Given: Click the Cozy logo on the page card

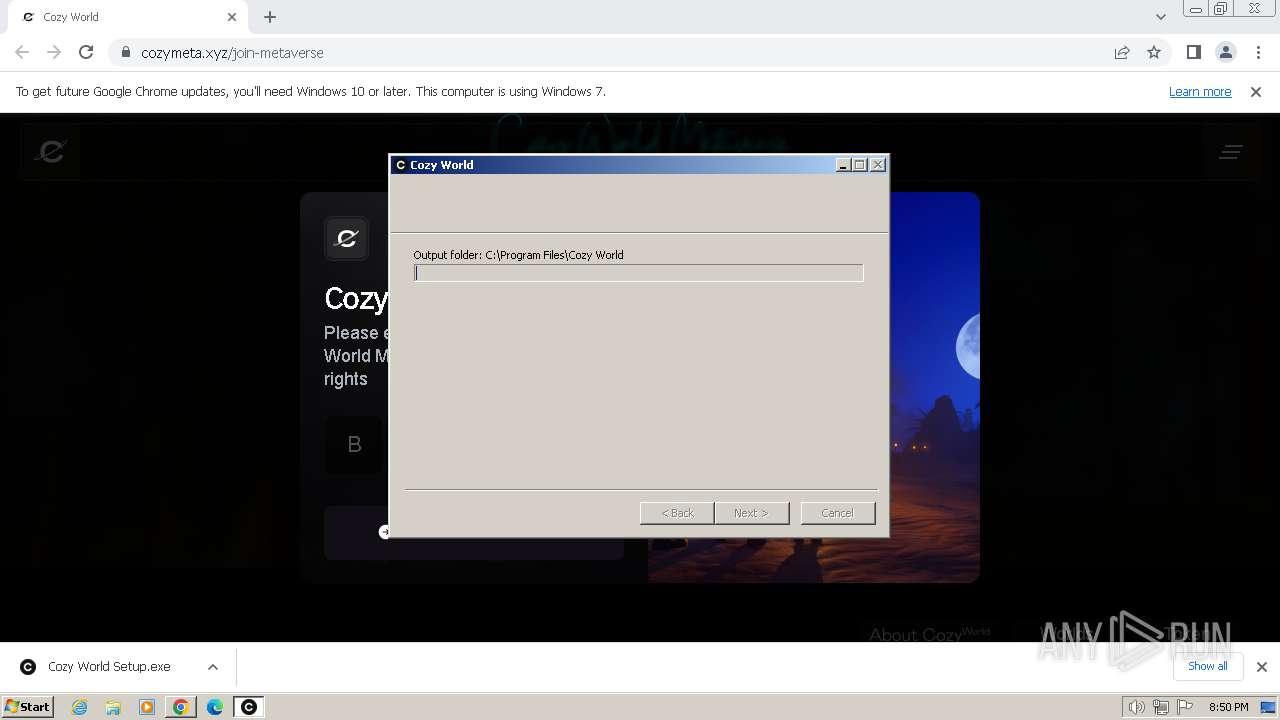Looking at the screenshot, I should tap(347, 238).
